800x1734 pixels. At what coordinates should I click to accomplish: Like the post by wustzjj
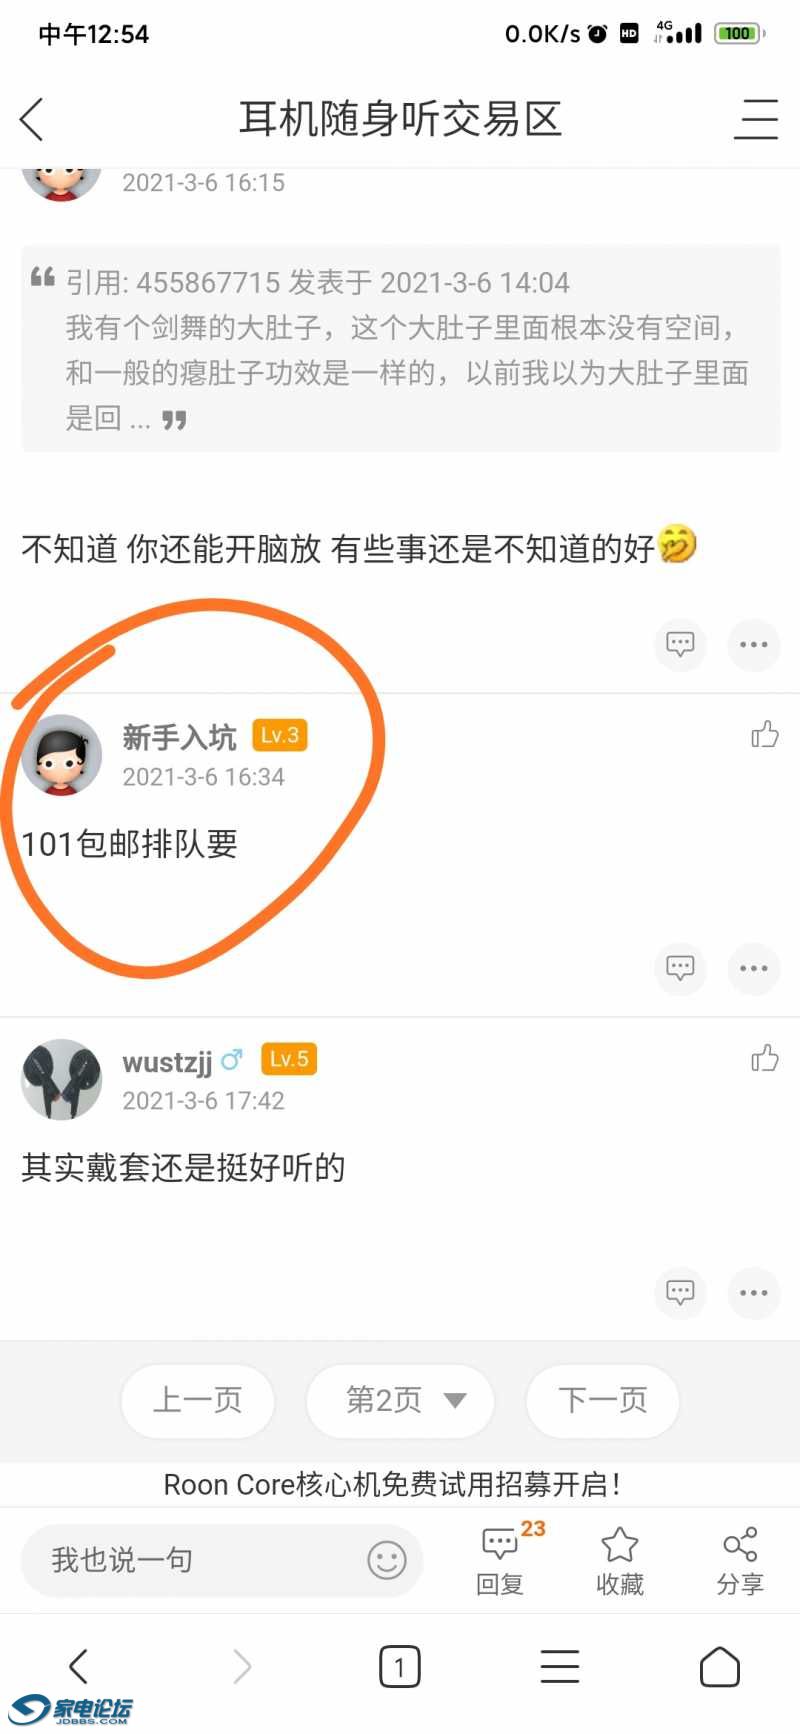tap(765, 1058)
